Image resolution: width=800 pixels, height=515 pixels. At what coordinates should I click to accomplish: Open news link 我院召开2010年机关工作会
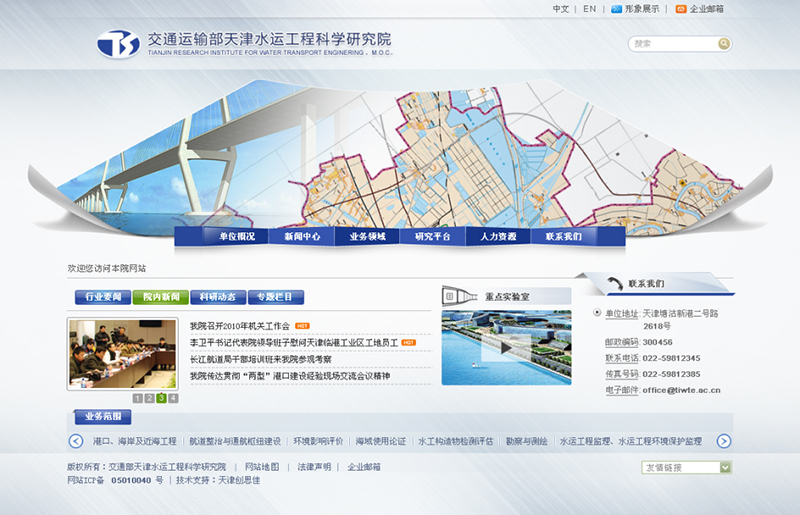click(240, 326)
